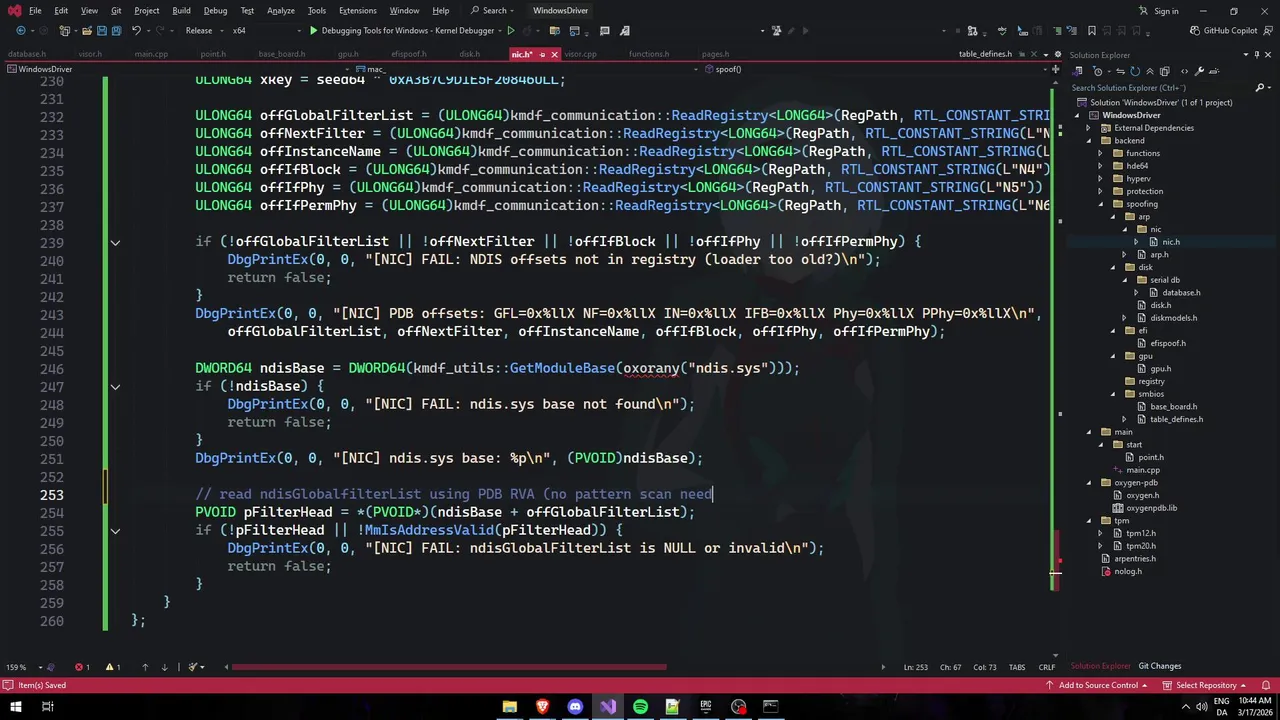Collapse the backend folder in Solution Explorer
The width and height of the screenshot is (1280, 720).
tap(1089, 141)
